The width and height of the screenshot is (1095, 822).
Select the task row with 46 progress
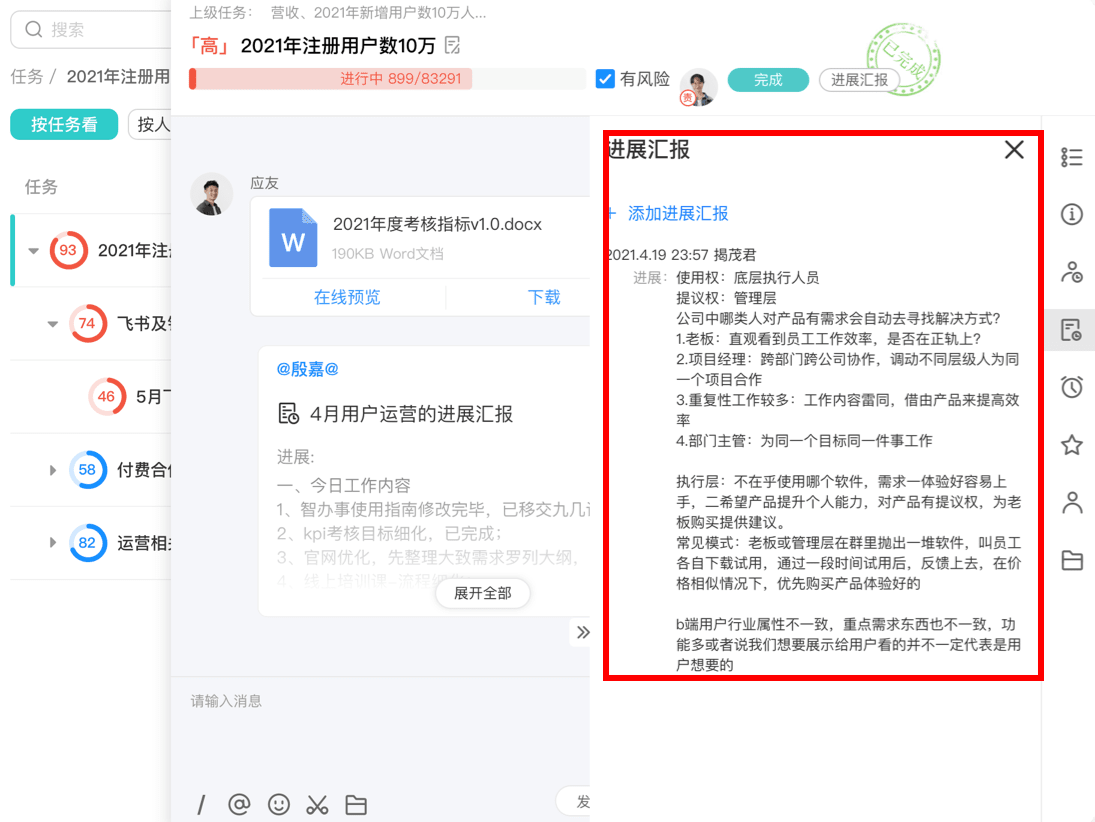coord(91,397)
